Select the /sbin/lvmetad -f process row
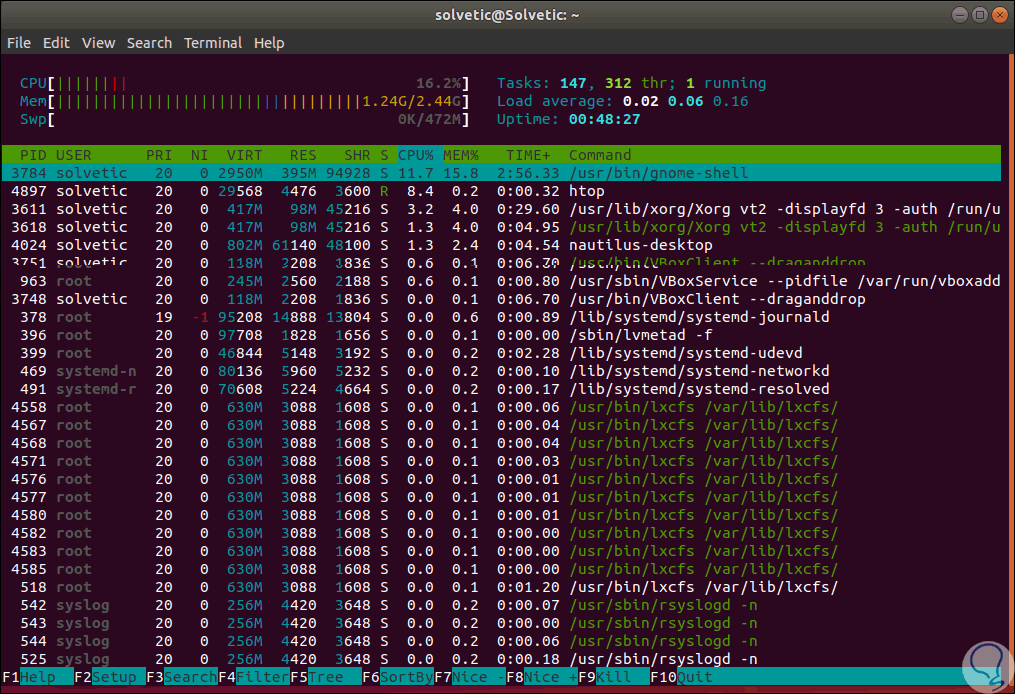Viewport: 1015px width, 694px height. coord(502,335)
